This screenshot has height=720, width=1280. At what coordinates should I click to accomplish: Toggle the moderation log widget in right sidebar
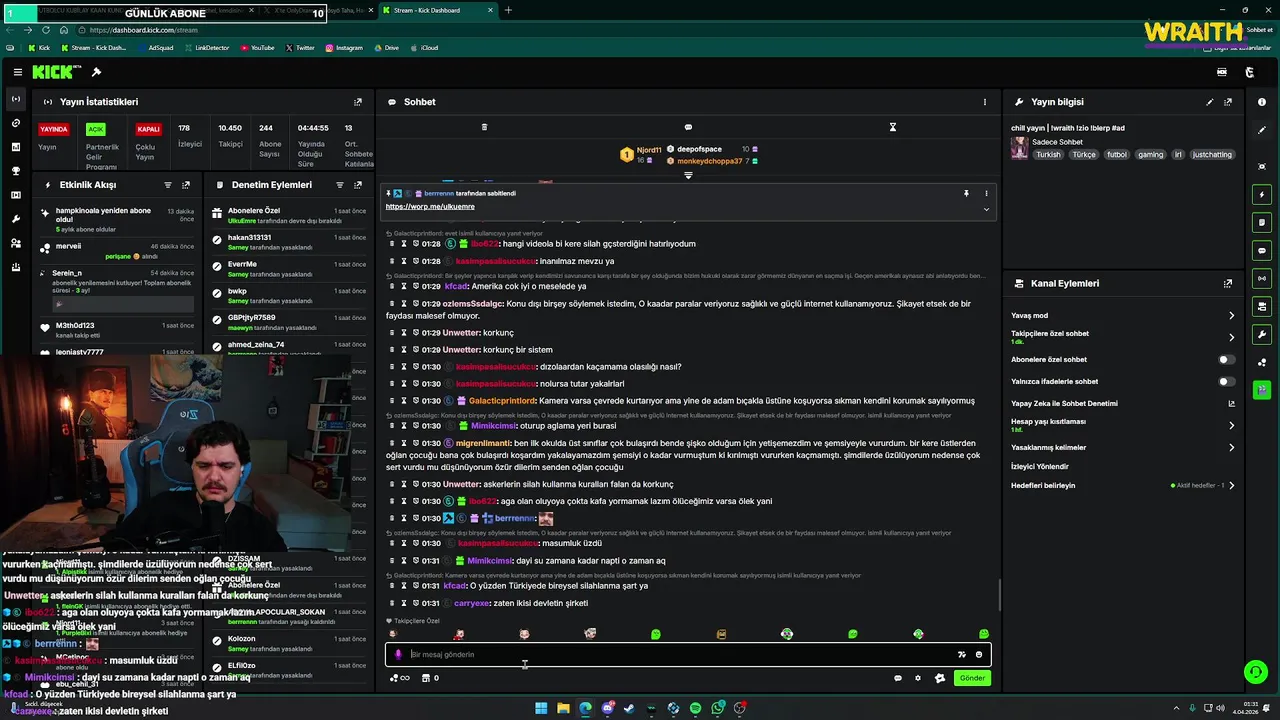pos(1262,222)
